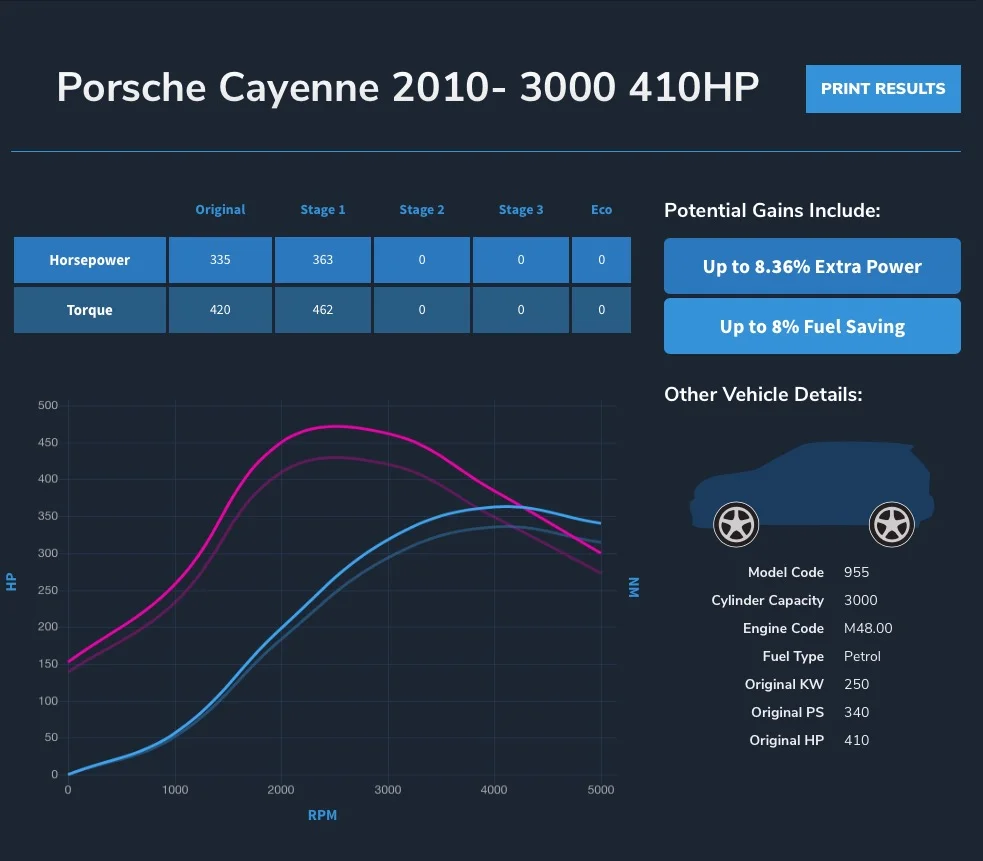Select the Original column header
This screenshot has width=983, height=861.
220,209
